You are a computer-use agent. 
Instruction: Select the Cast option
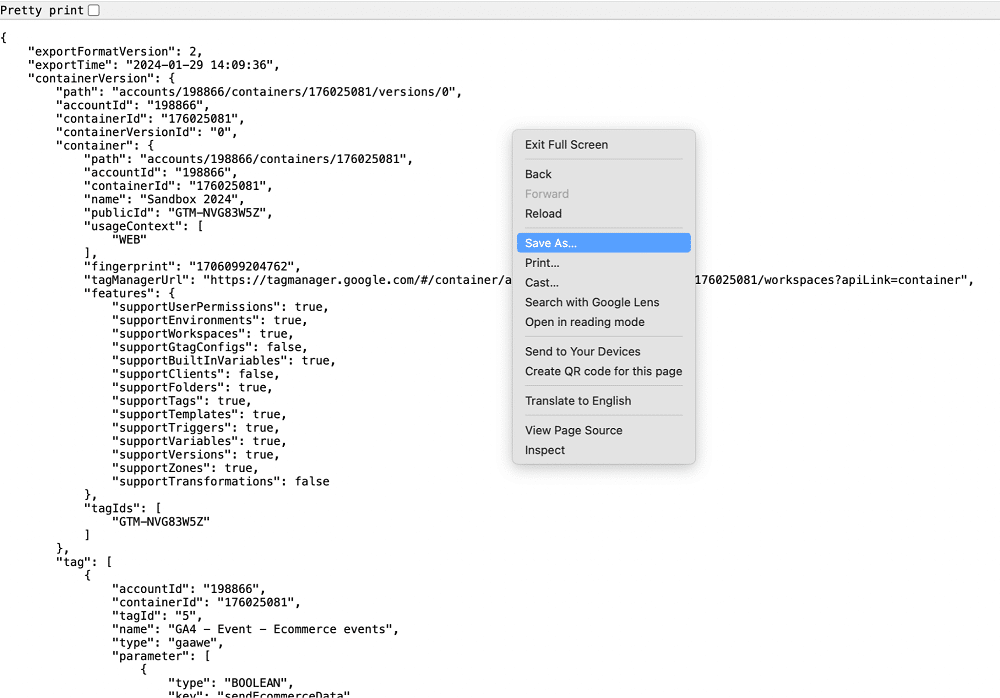(x=540, y=282)
